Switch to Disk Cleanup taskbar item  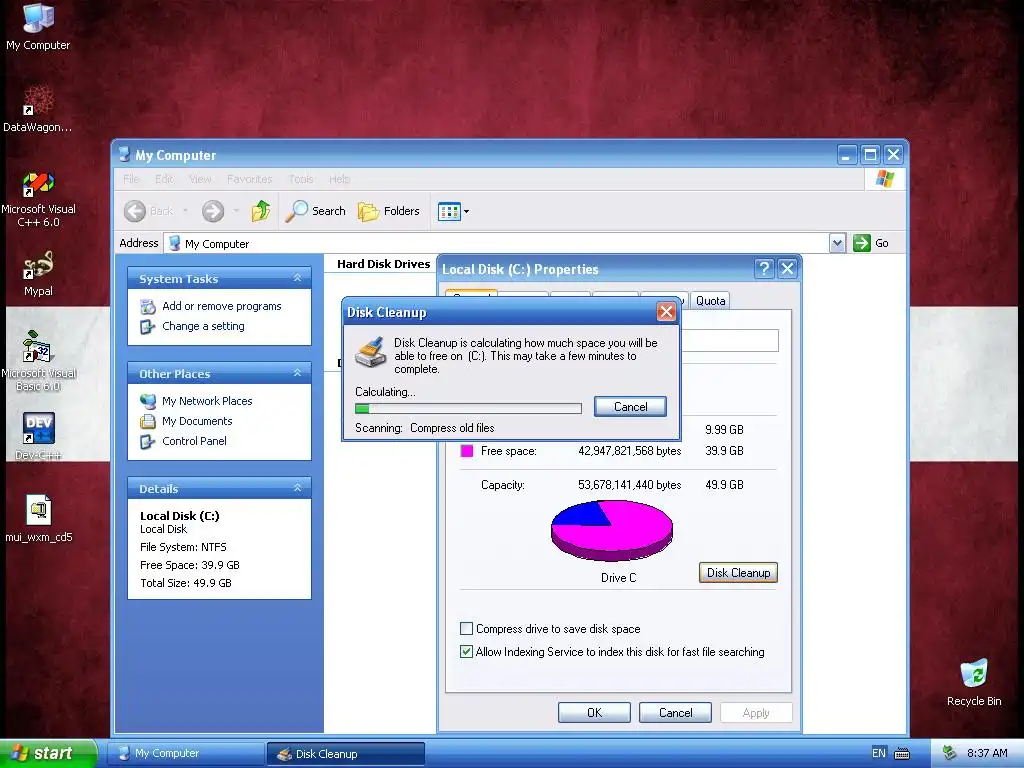click(x=346, y=754)
